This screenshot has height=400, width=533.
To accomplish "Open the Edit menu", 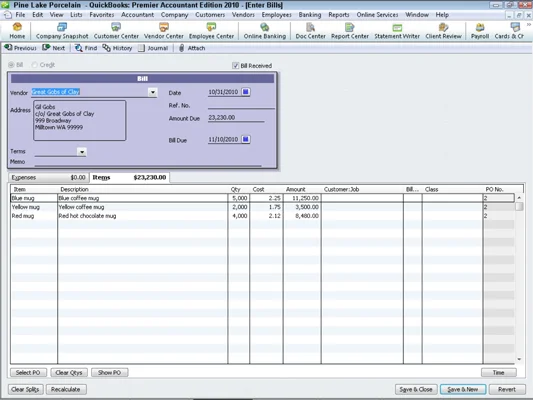I will (38, 15).
